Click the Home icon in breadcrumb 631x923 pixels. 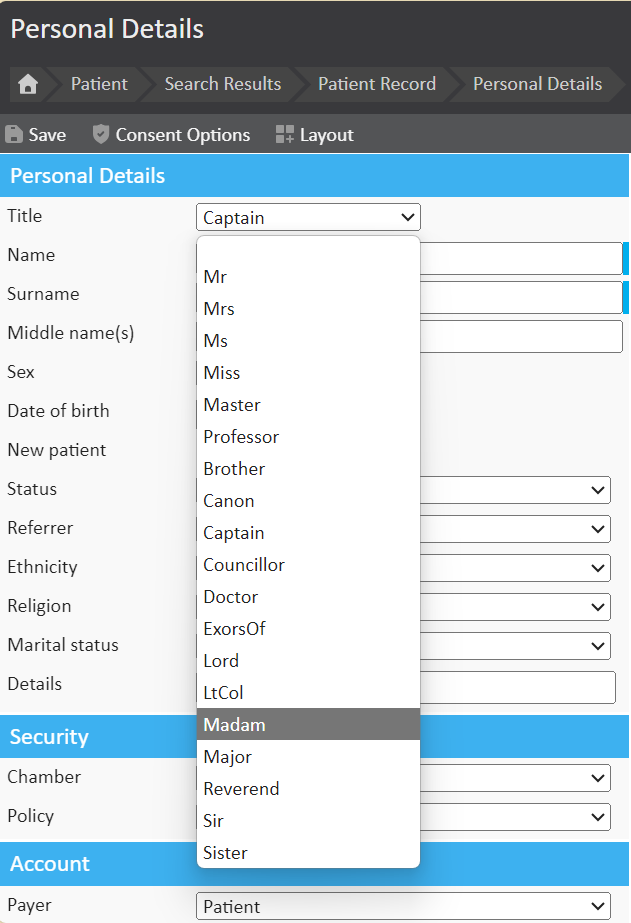point(27,85)
